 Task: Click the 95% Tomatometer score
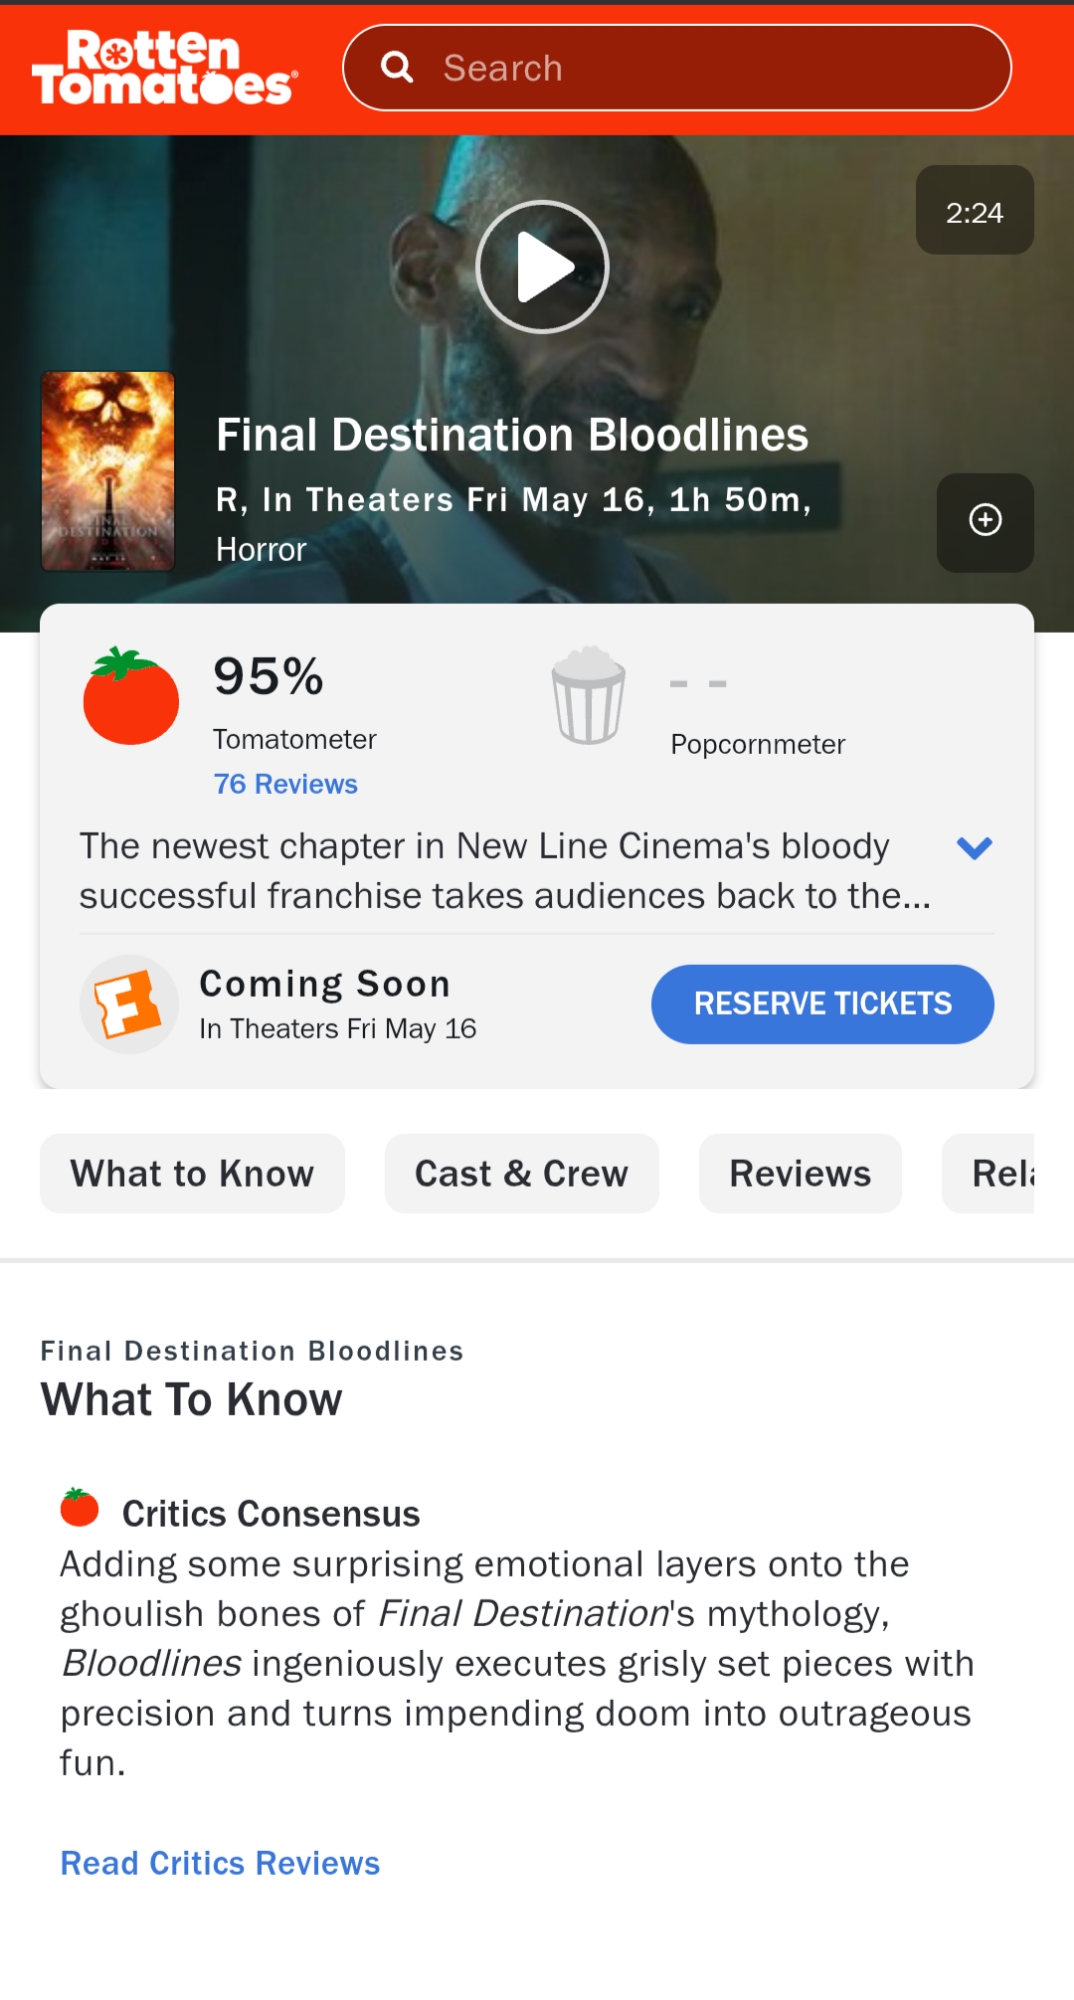(x=268, y=677)
